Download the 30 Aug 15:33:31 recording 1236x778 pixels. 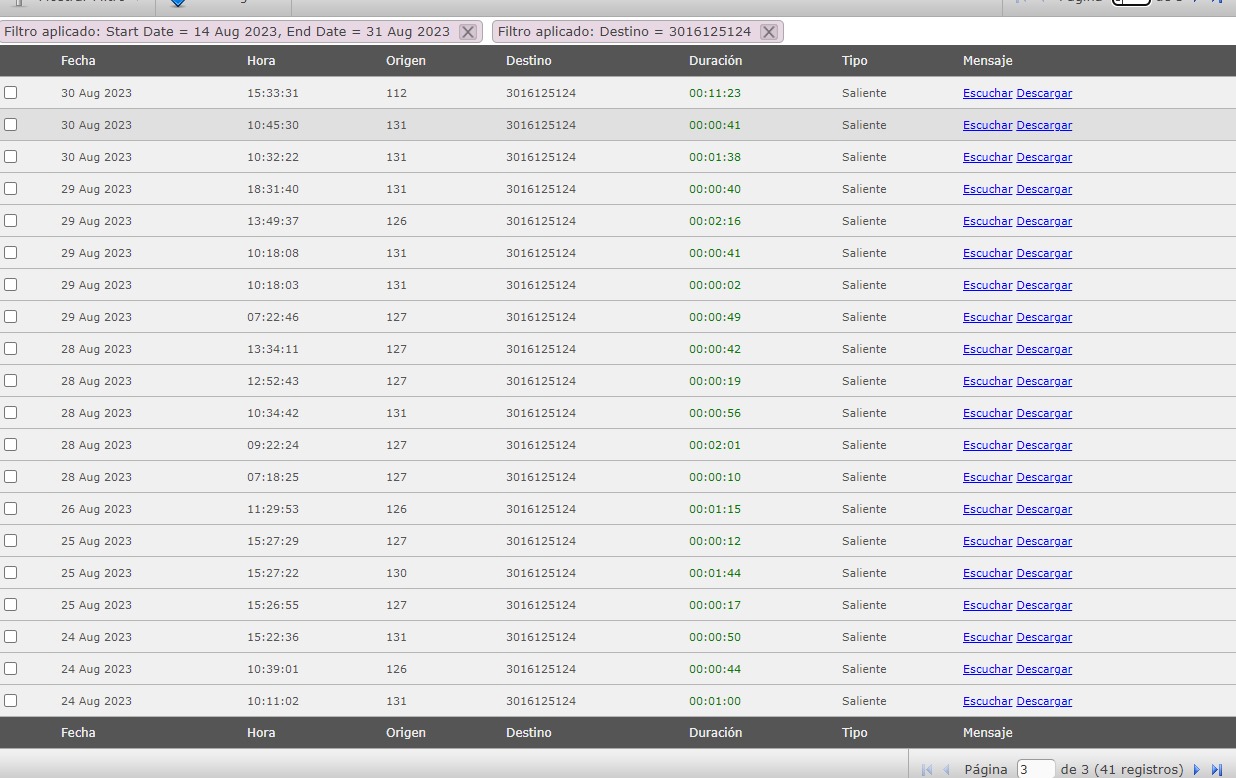[x=1044, y=93]
